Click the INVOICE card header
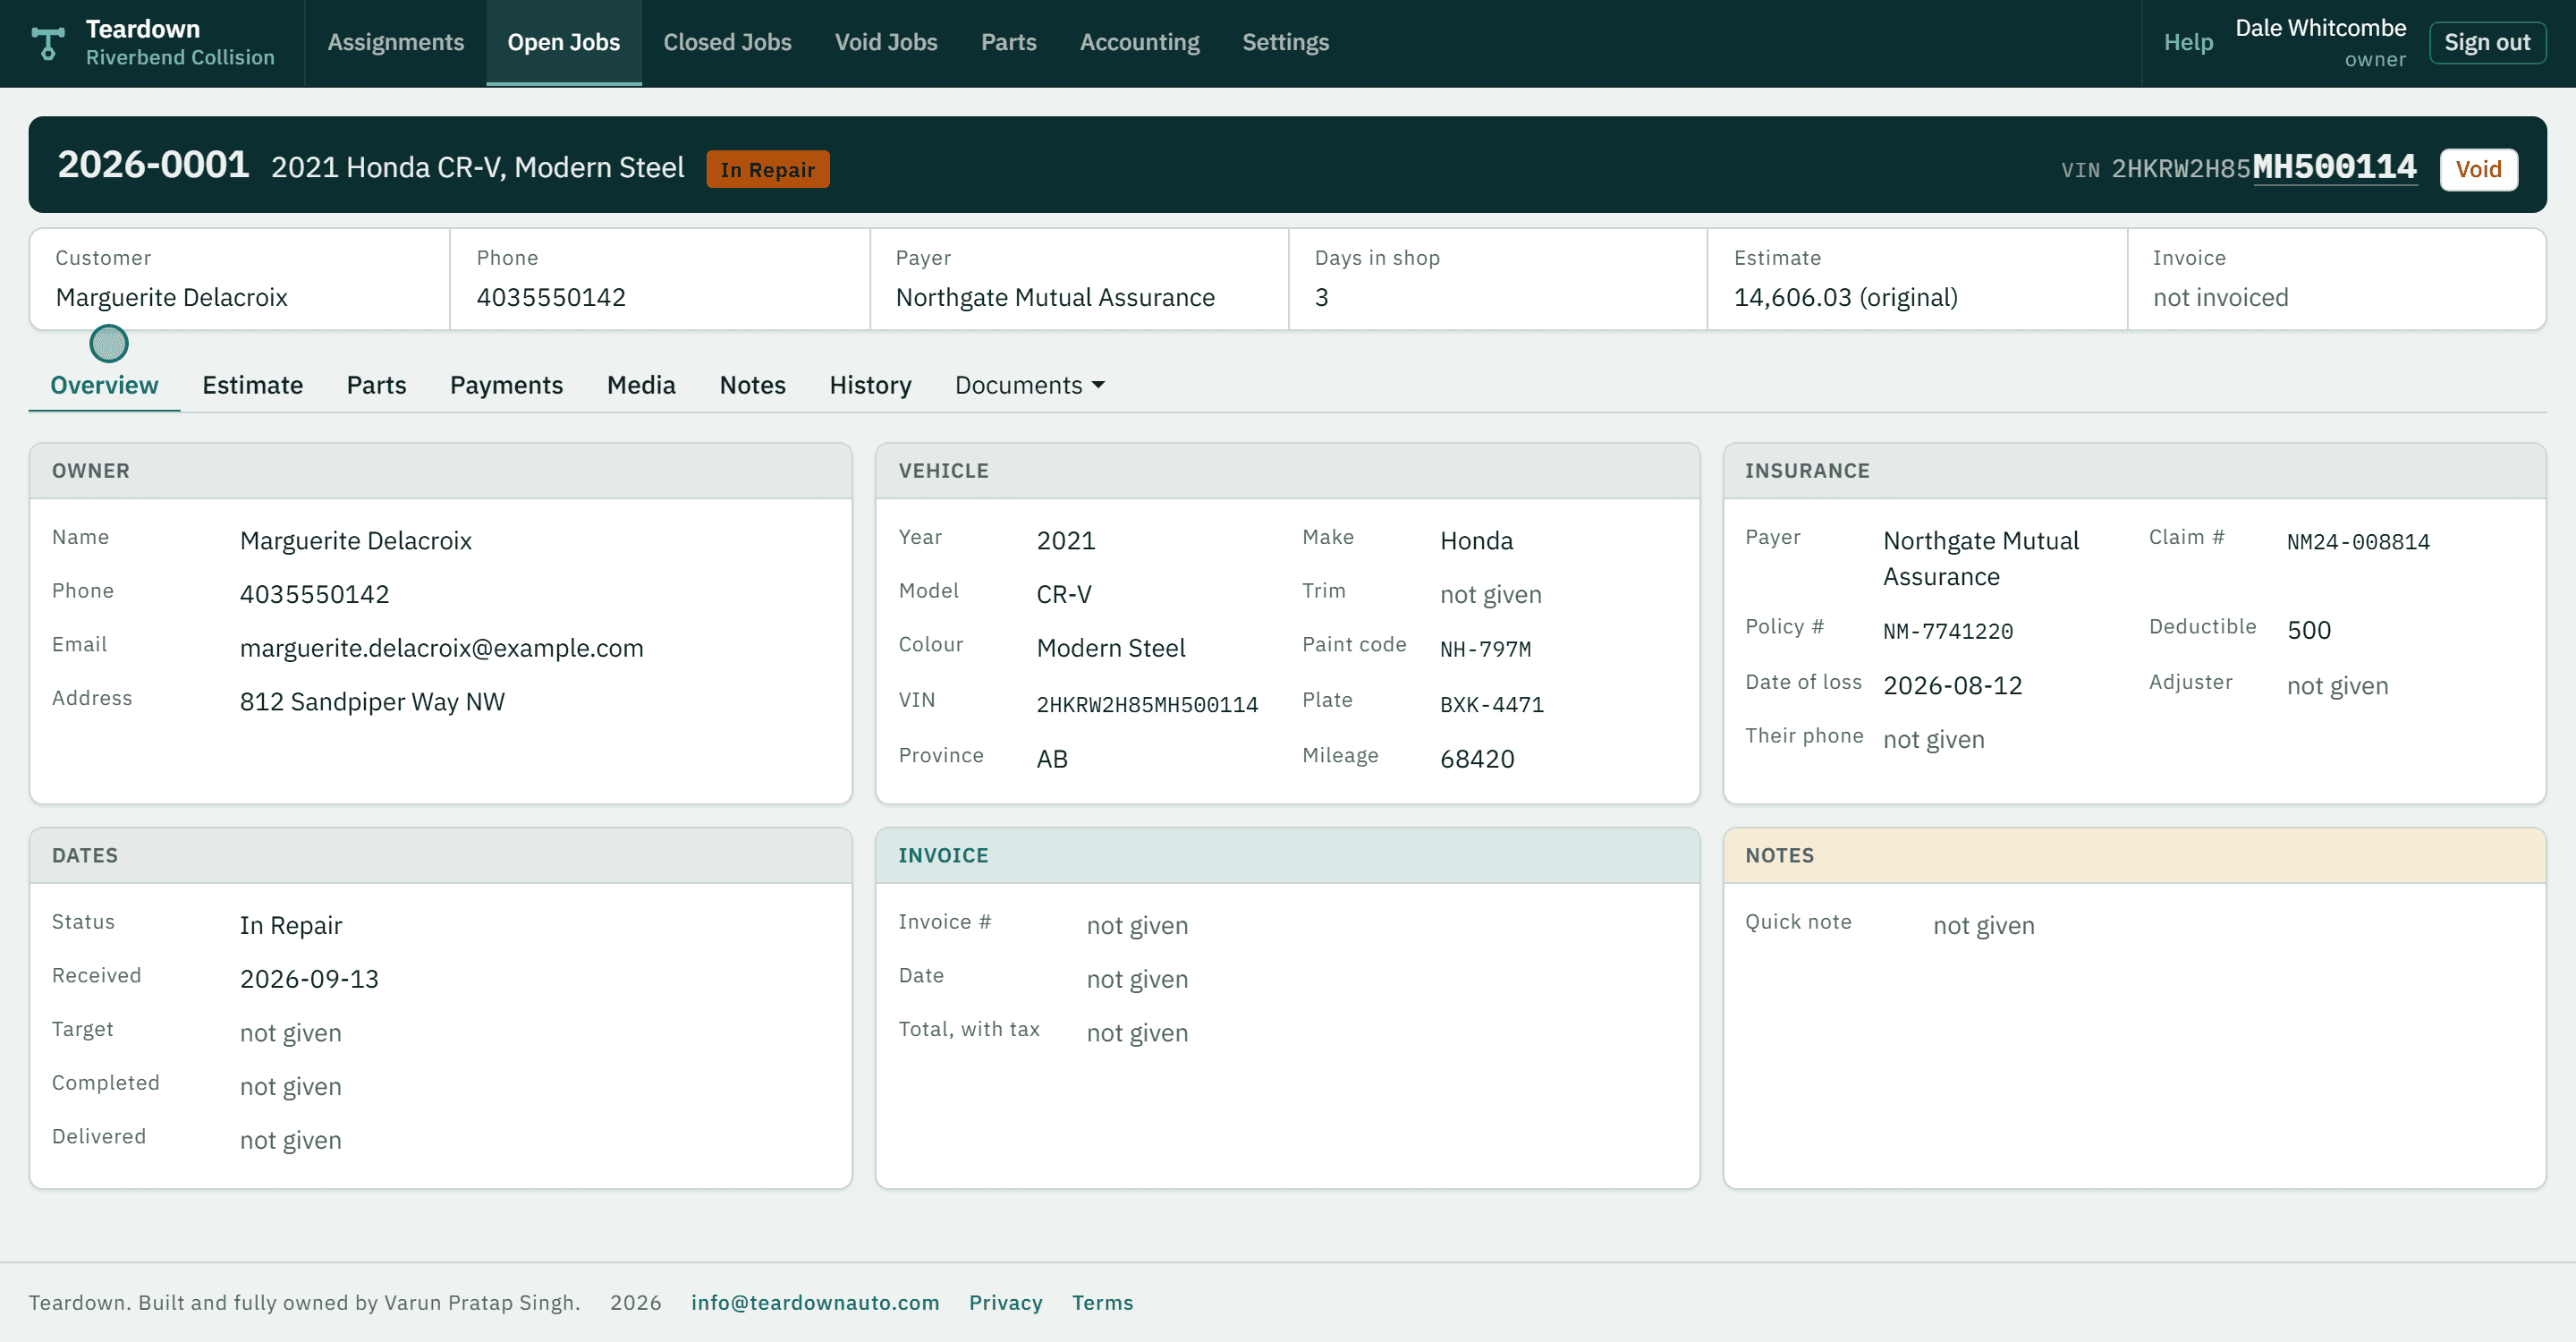 (x=1287, y=855)
